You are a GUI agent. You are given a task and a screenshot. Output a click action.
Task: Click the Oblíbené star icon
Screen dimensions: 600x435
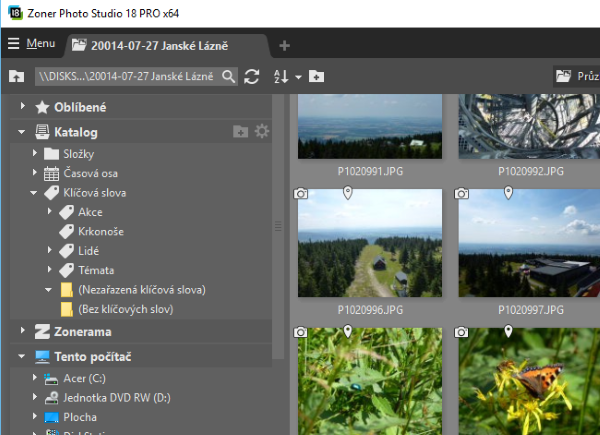(x=42, y=108)
